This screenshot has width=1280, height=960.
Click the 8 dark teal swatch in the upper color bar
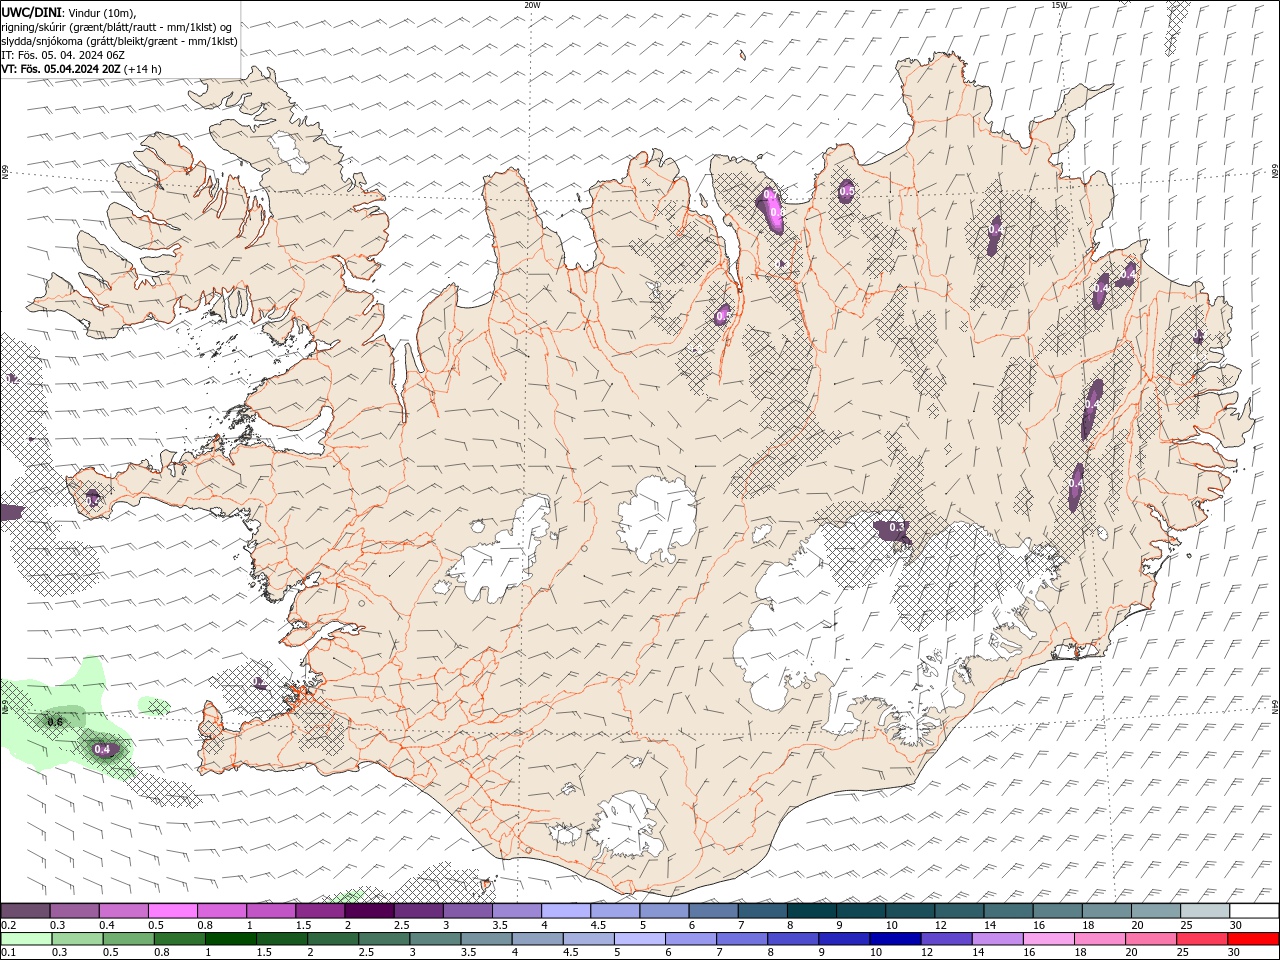(x=812, y=911)
